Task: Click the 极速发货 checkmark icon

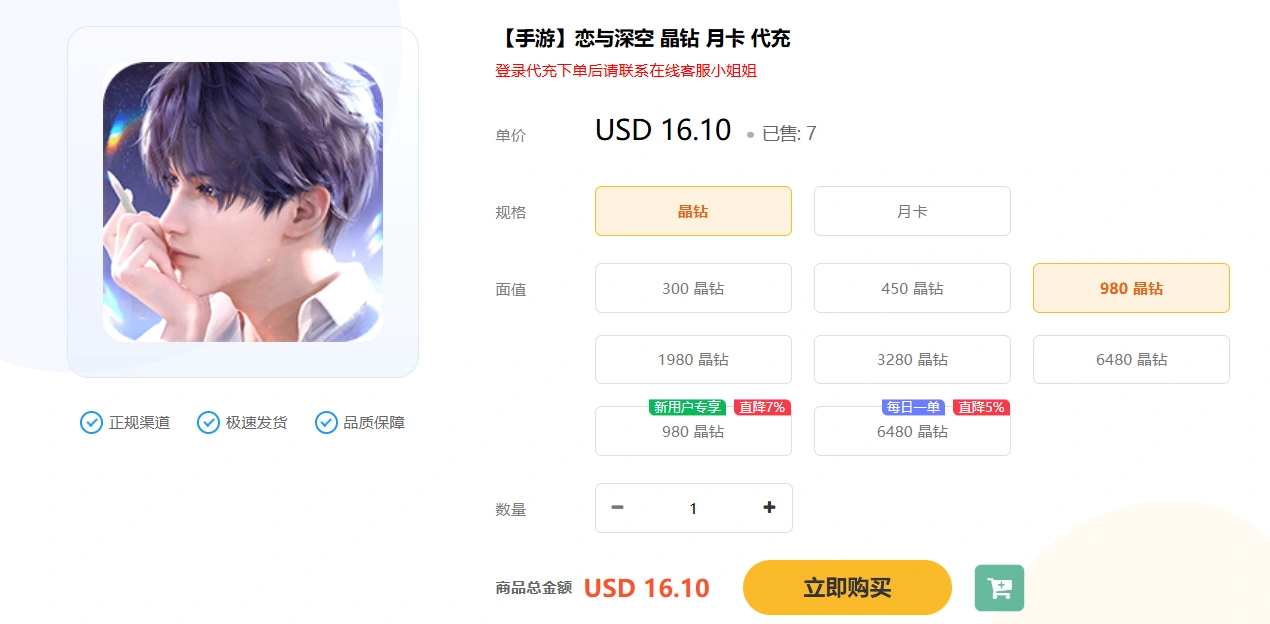Action: (208, 422)
